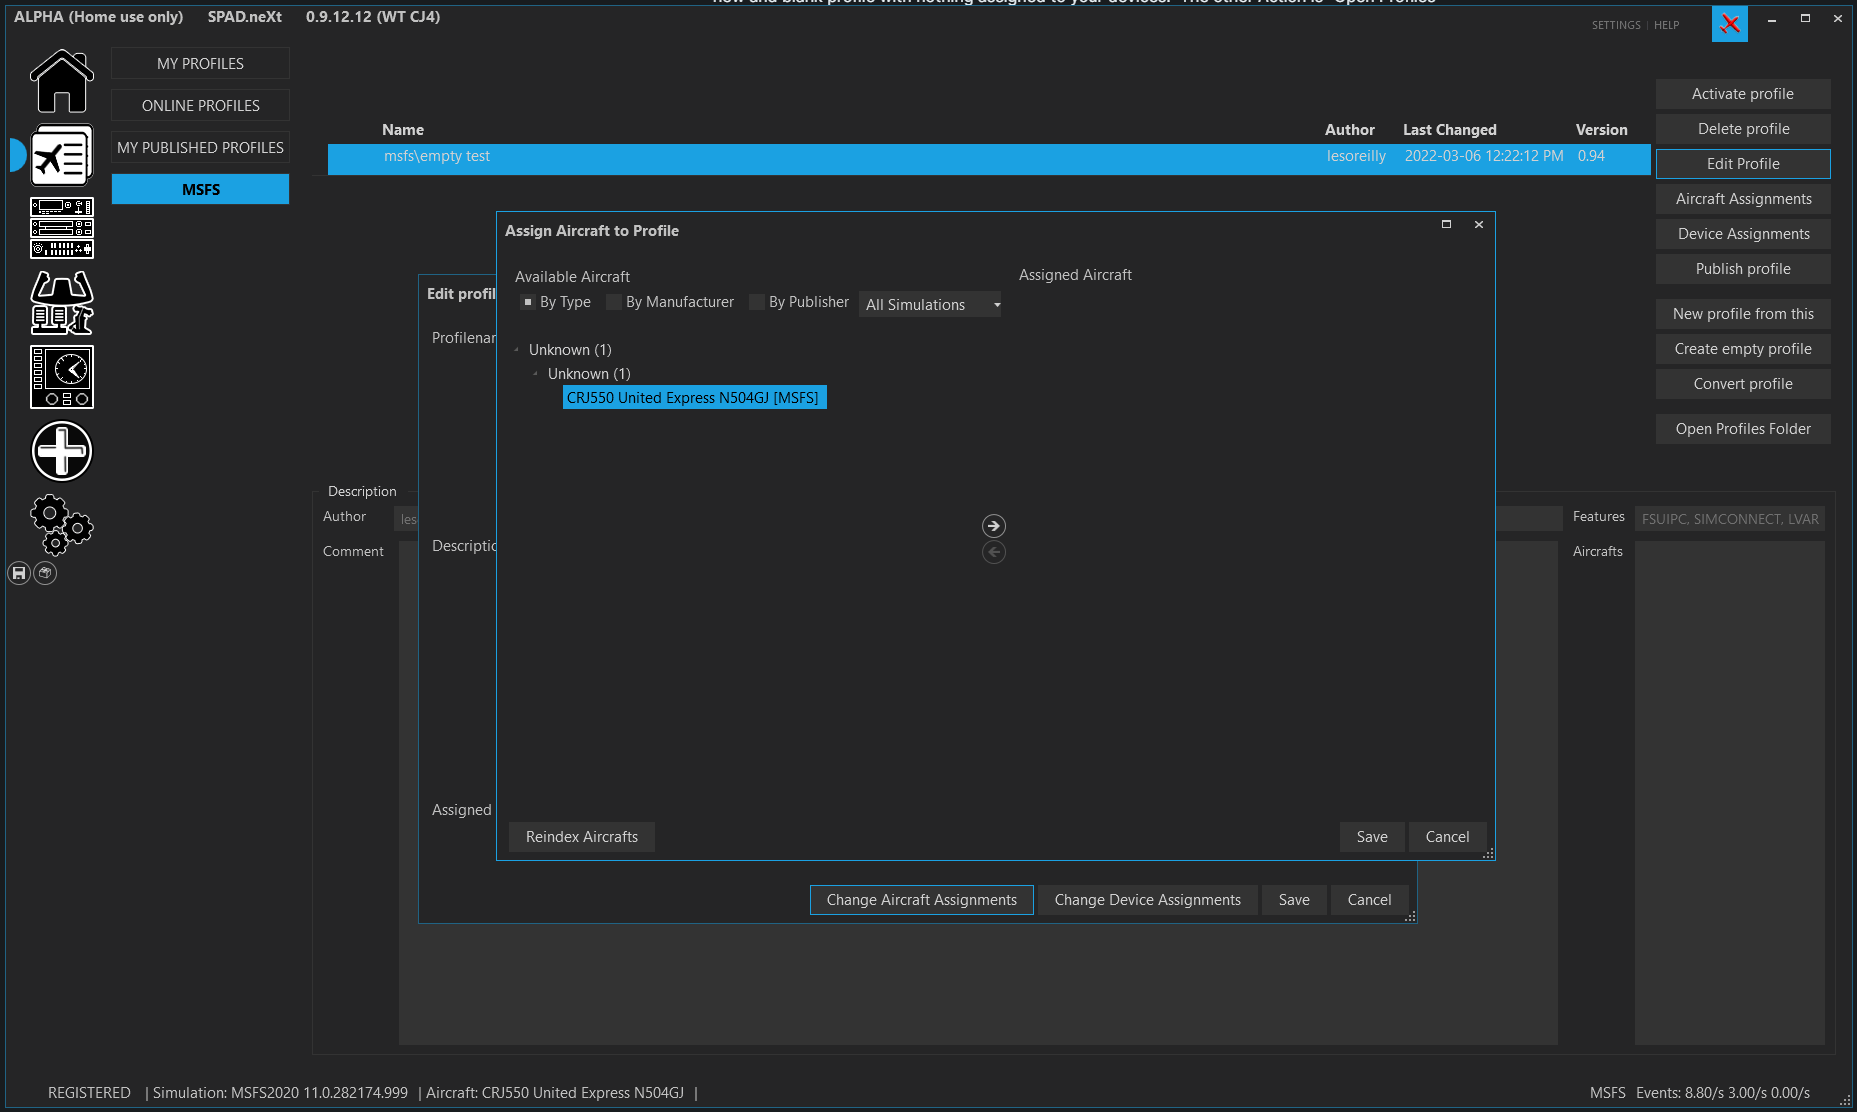Image resolution: width=1857 pixels, height=1112 pixels.
Task: Collapse the nested Unknown (1) node
Action: coord(536,374)
